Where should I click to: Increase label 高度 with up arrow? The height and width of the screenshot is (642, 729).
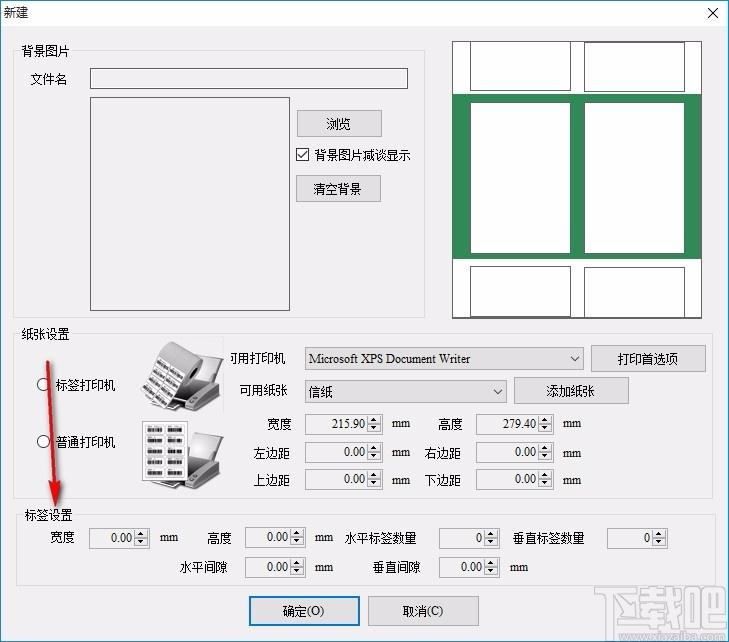point(297,533)
